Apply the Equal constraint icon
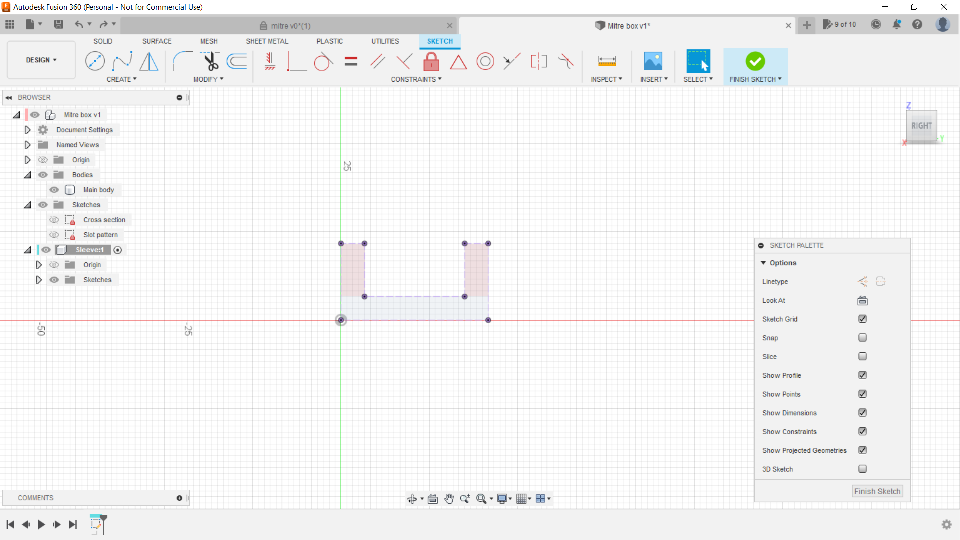Screen dimensions: 960x540 tap(351, 62)
